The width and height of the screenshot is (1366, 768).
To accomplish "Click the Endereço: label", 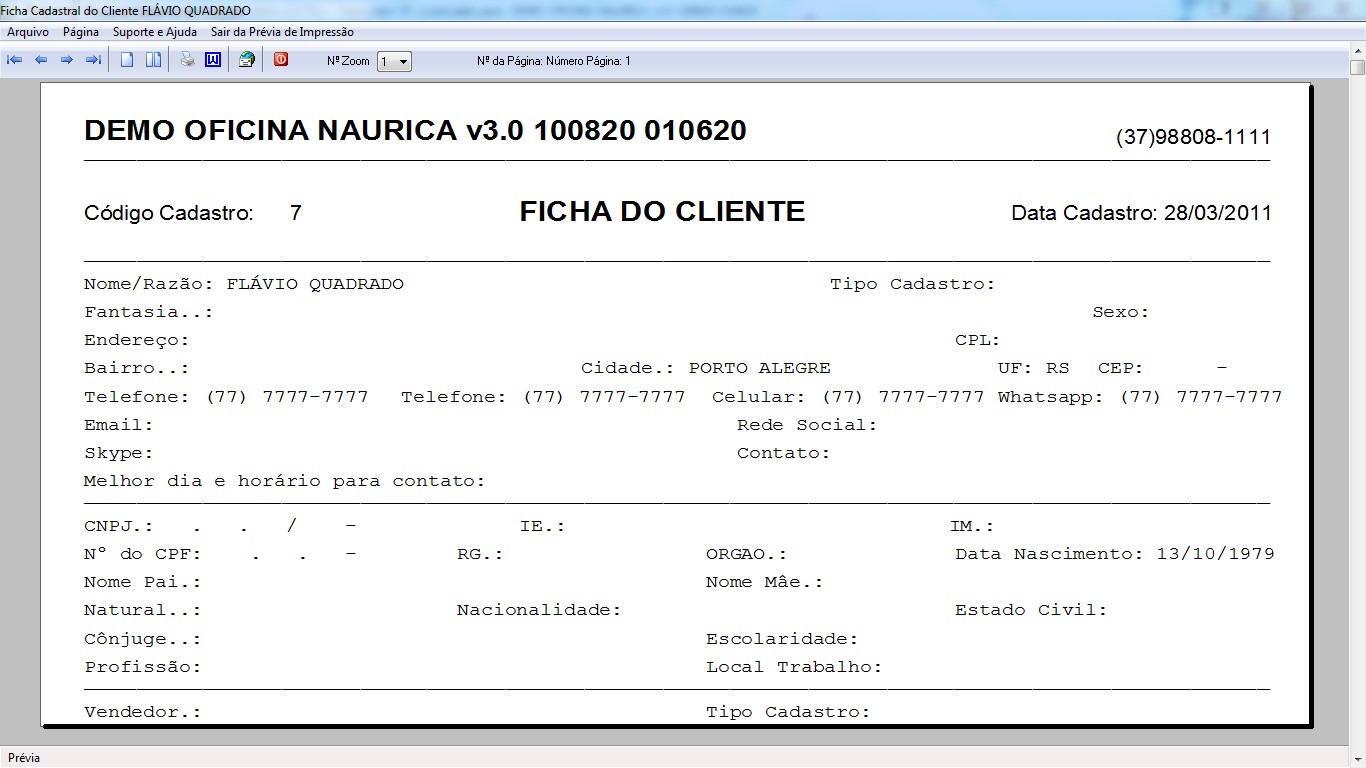I will click(137, 340).
